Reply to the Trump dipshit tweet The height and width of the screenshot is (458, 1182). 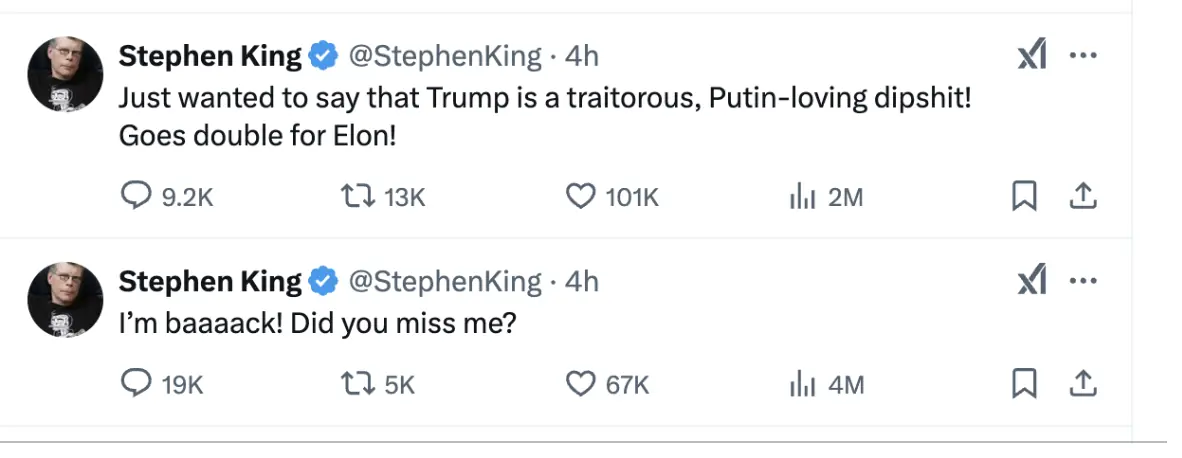[x=134, y=197]
